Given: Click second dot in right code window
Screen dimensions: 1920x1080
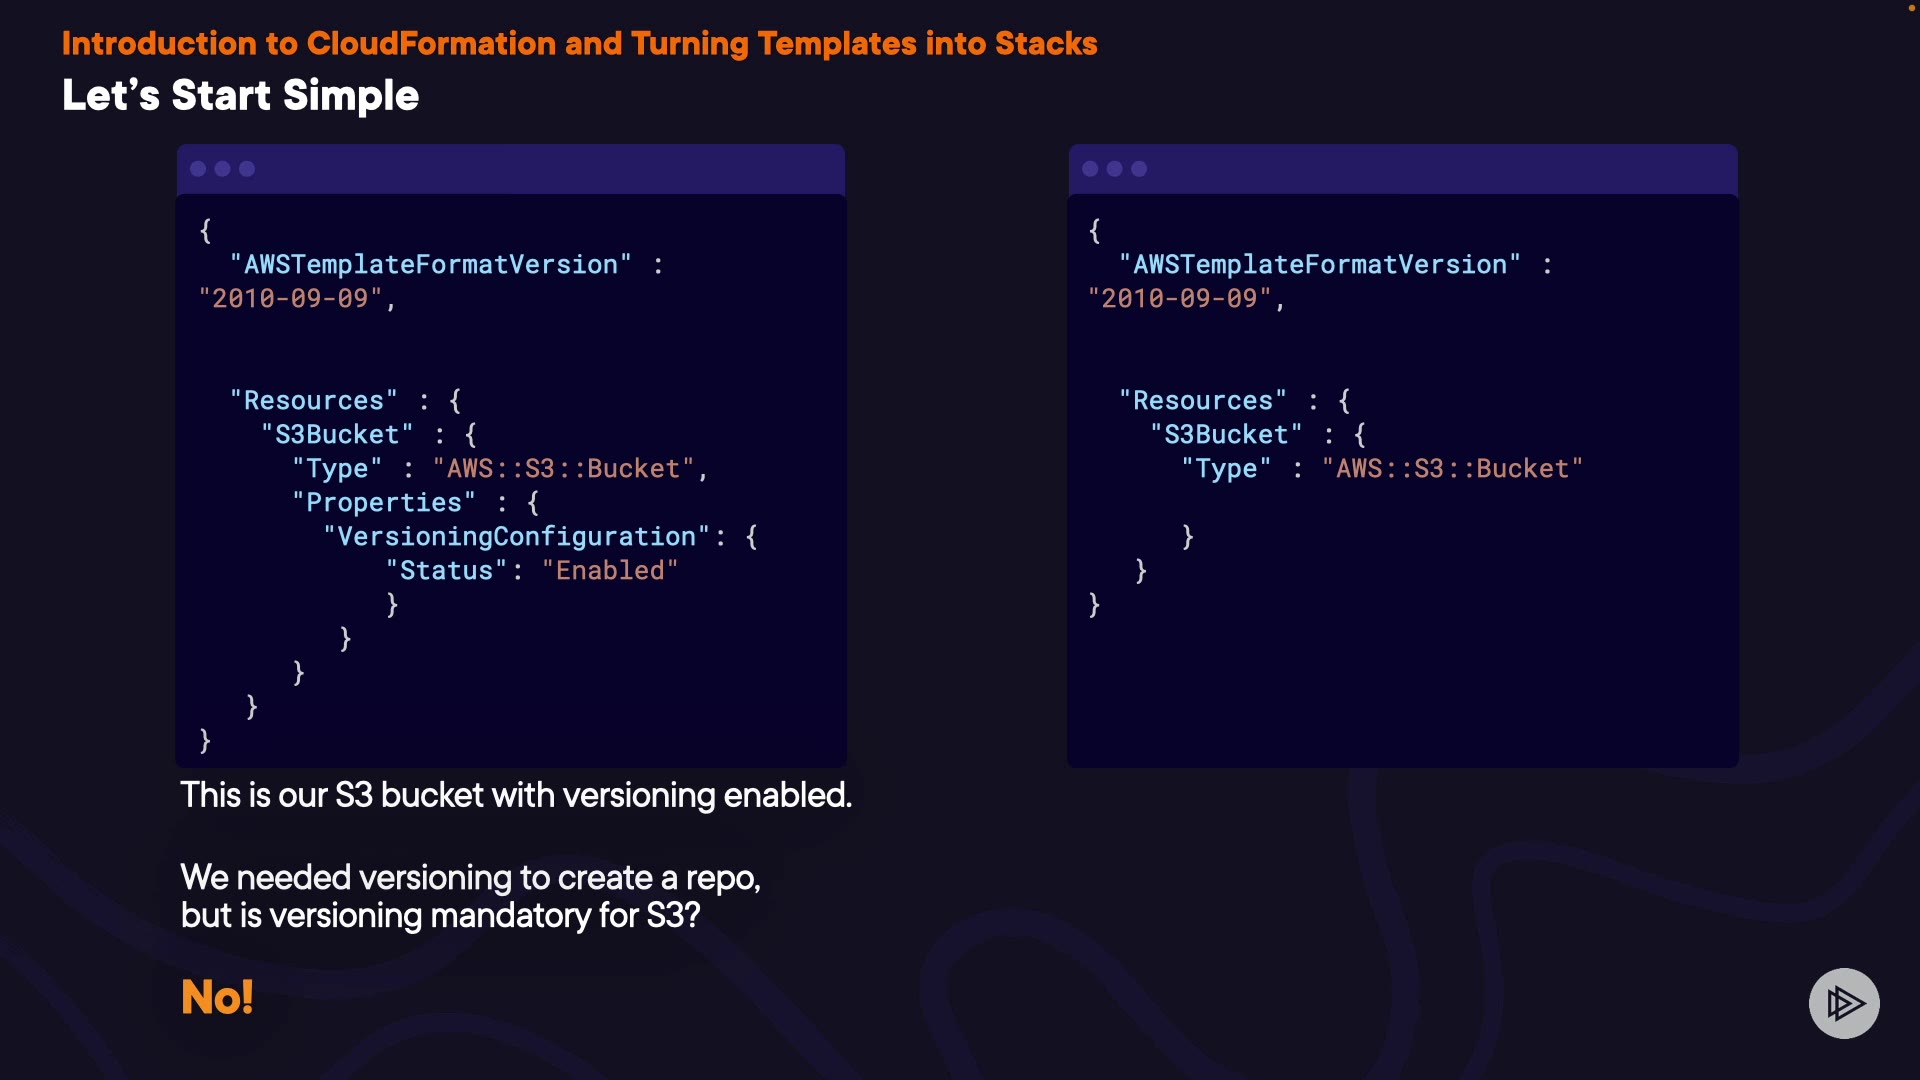Looking at the screenshot, I should tap(1114, 169).
